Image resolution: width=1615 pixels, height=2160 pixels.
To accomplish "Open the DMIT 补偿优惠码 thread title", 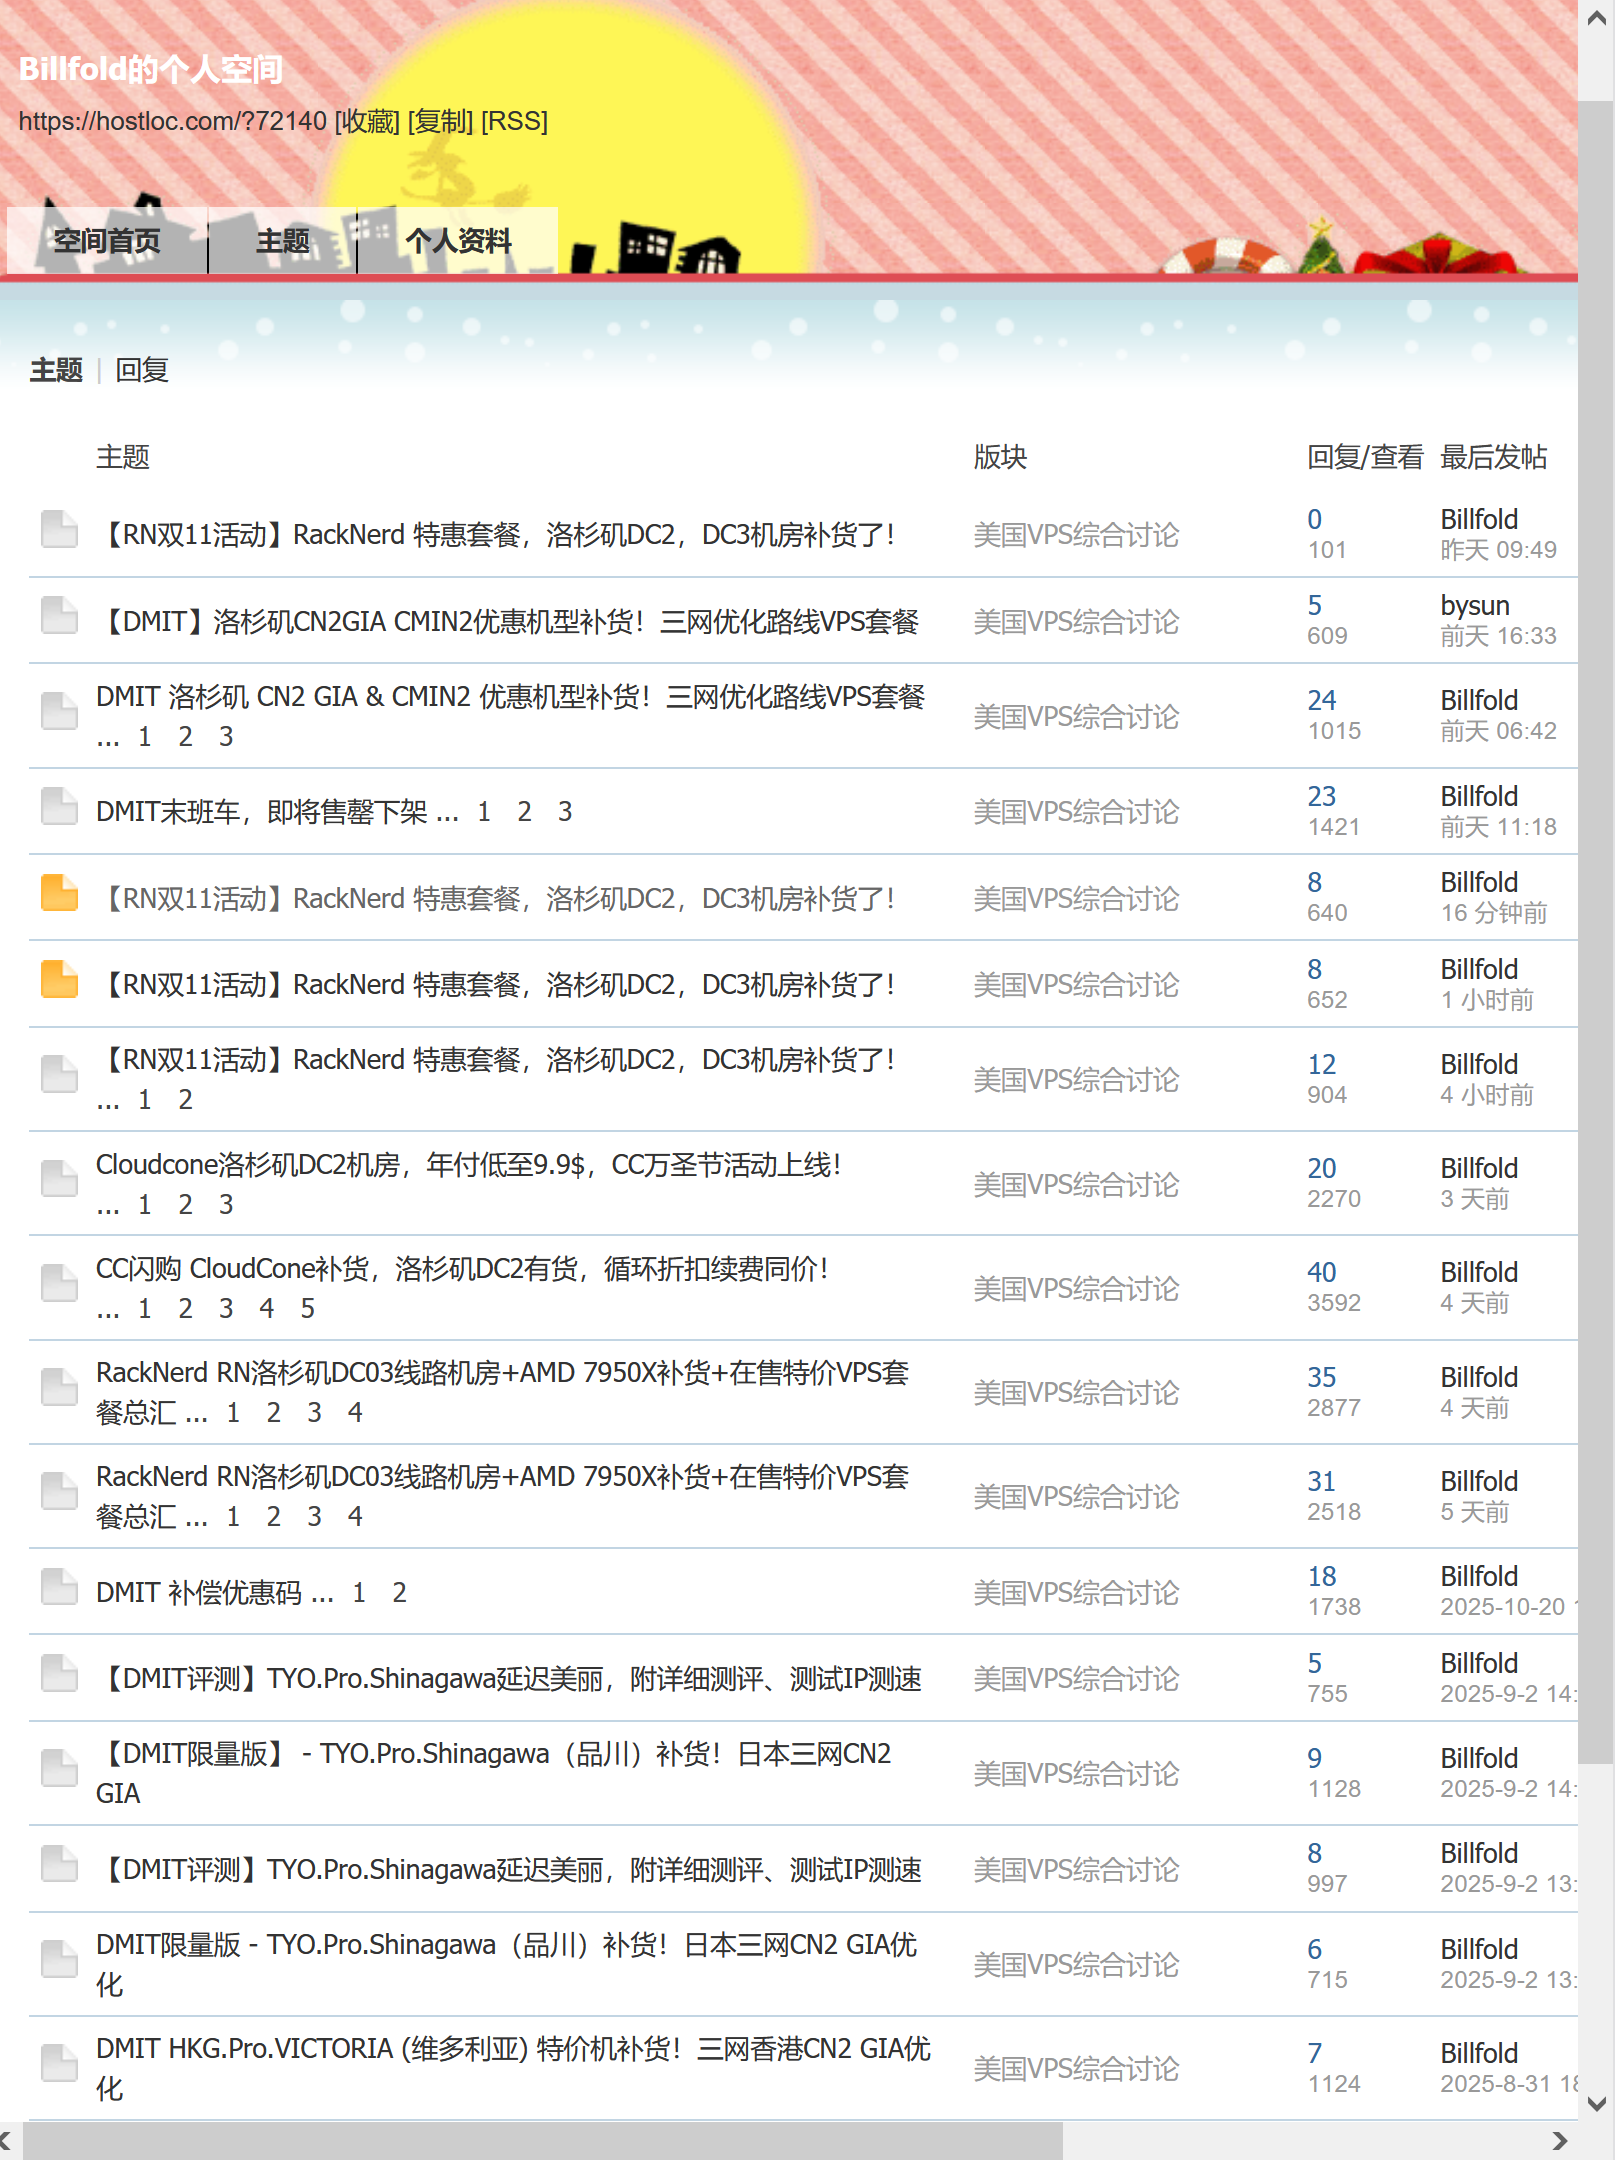I will [x=199, y=1593].
